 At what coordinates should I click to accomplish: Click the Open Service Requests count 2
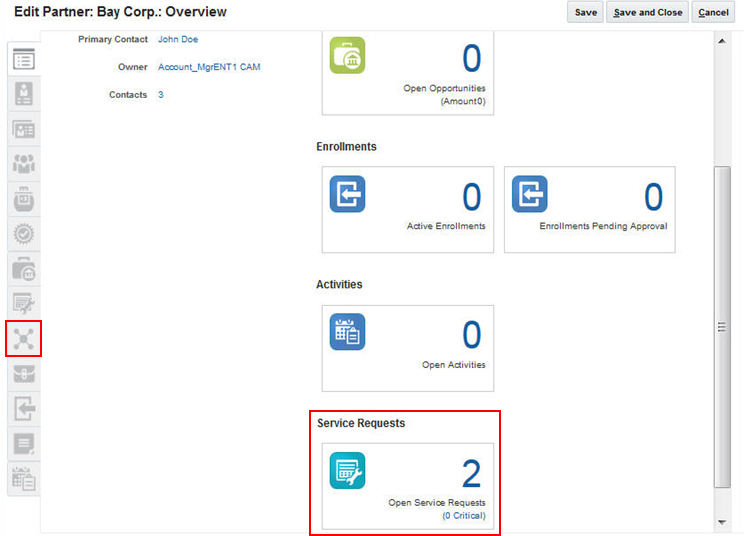click(x=471, y=474)
